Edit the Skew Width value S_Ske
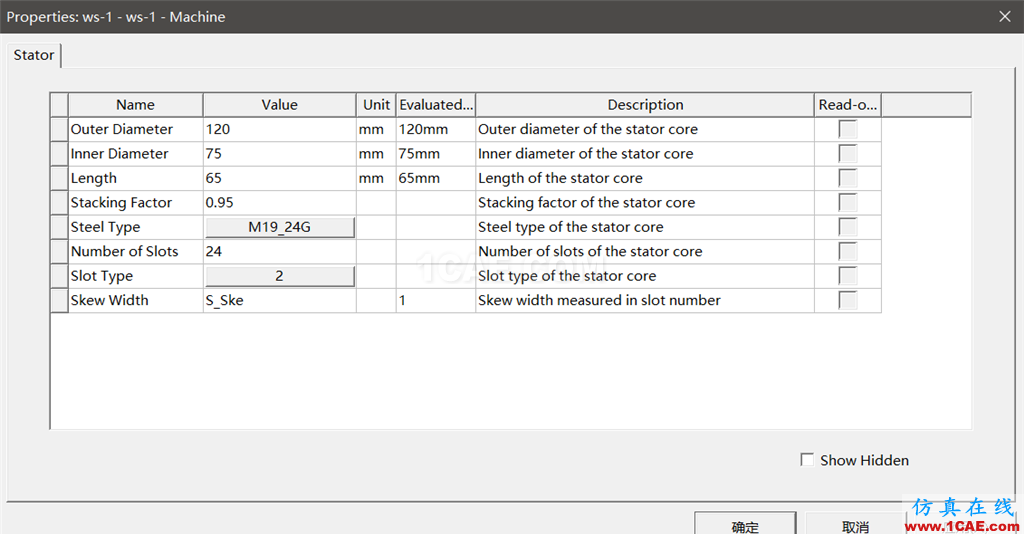1024x534 pixels. 280,300
